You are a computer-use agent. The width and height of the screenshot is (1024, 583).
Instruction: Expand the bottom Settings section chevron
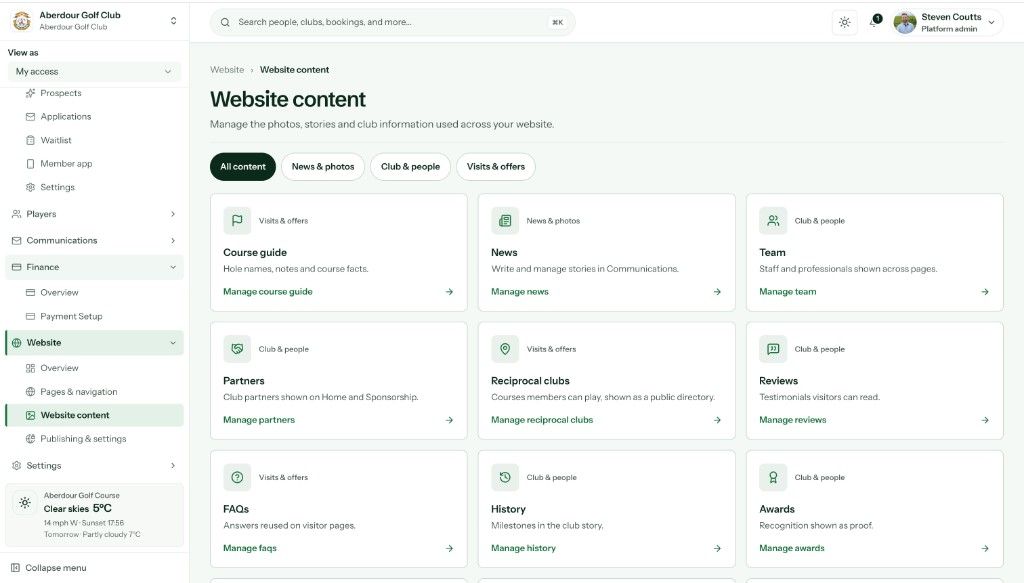pyautogui.click(x=173, y=465)
